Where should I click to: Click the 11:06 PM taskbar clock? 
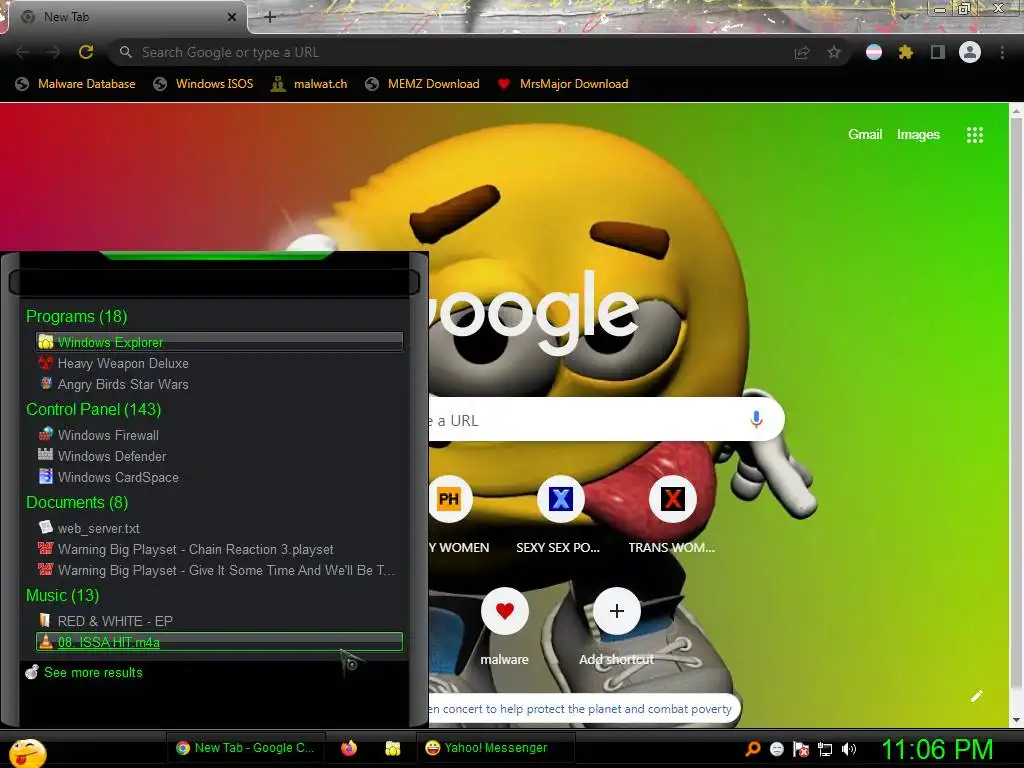(937, 750)
